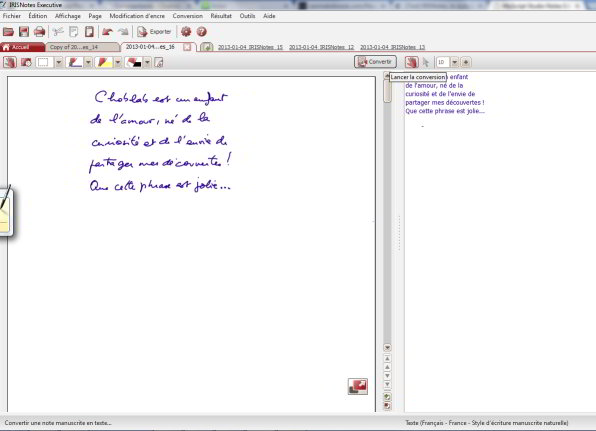Open the 2013-01-04 IRISNotes_15 link
The width and height of the screenshot is (596, 431).
(250, 47)
